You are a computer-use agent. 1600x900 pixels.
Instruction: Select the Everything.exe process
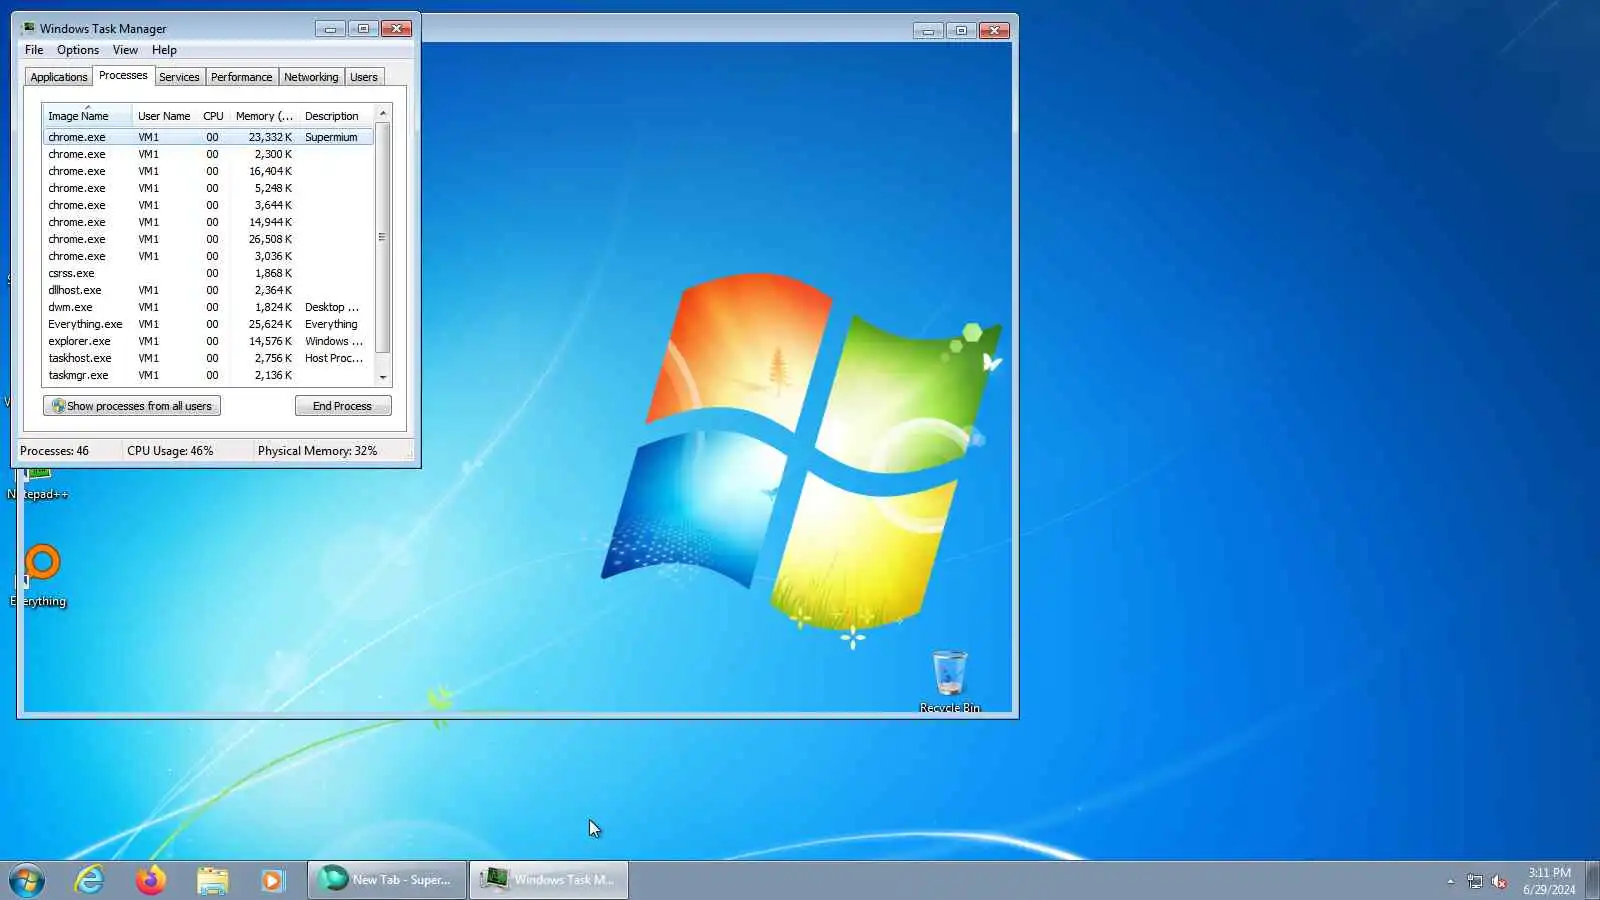click(x=208, y=324)
